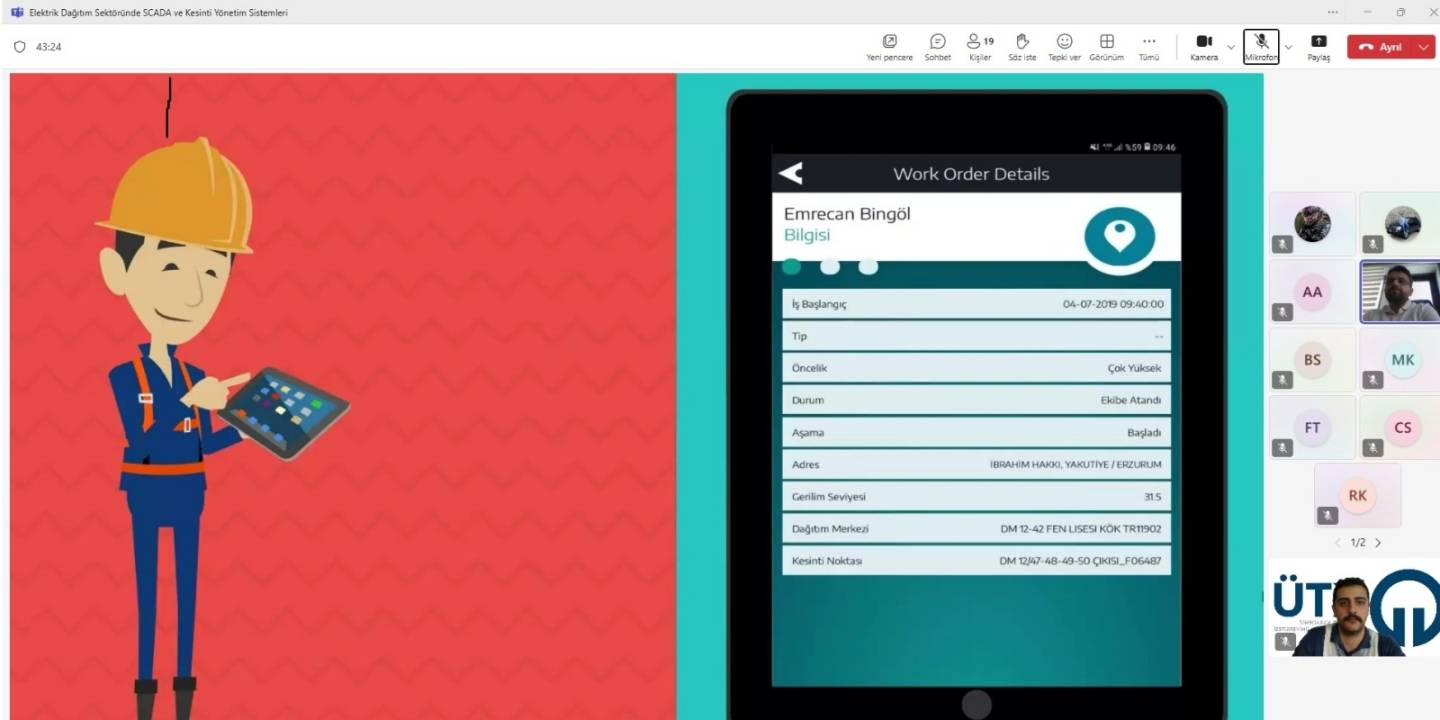Show the Kişiler participants list
Image resolution: width=1440 pixels, height=720 pixels.
pyautogui.click(x=980, y=47)
